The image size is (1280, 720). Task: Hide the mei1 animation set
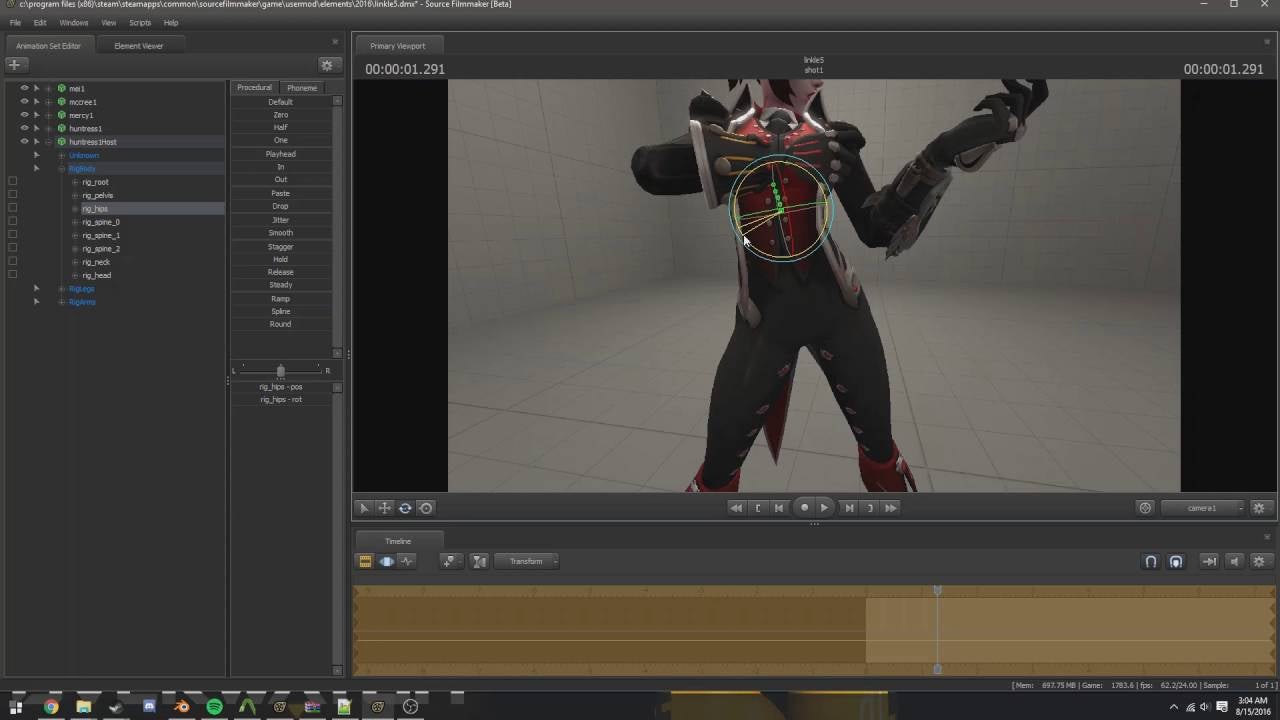pyautogui.click(x=24, y=88)
